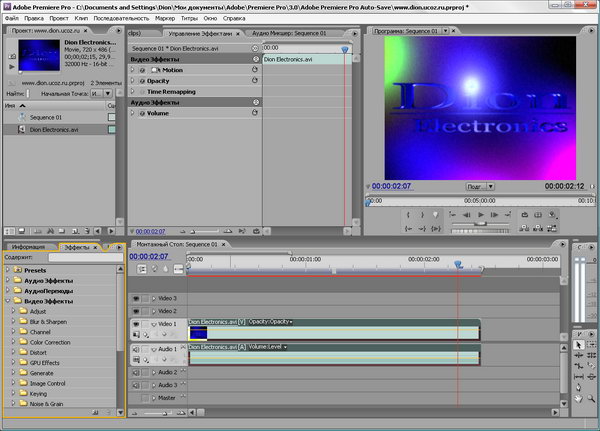Toggle the lock box for Video 1 track
Viewport: 600px width, 431px height.
145,324
